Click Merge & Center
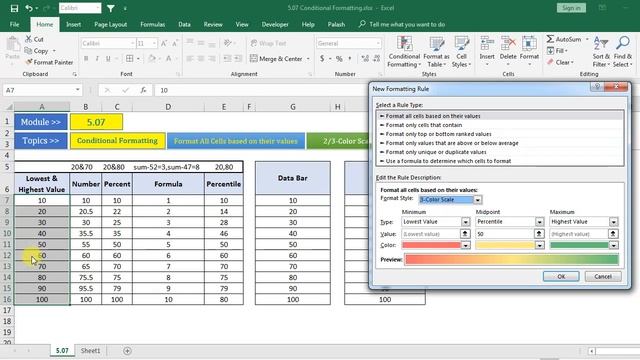The height and width of the screenshot is (360, 640). point(276,59)
